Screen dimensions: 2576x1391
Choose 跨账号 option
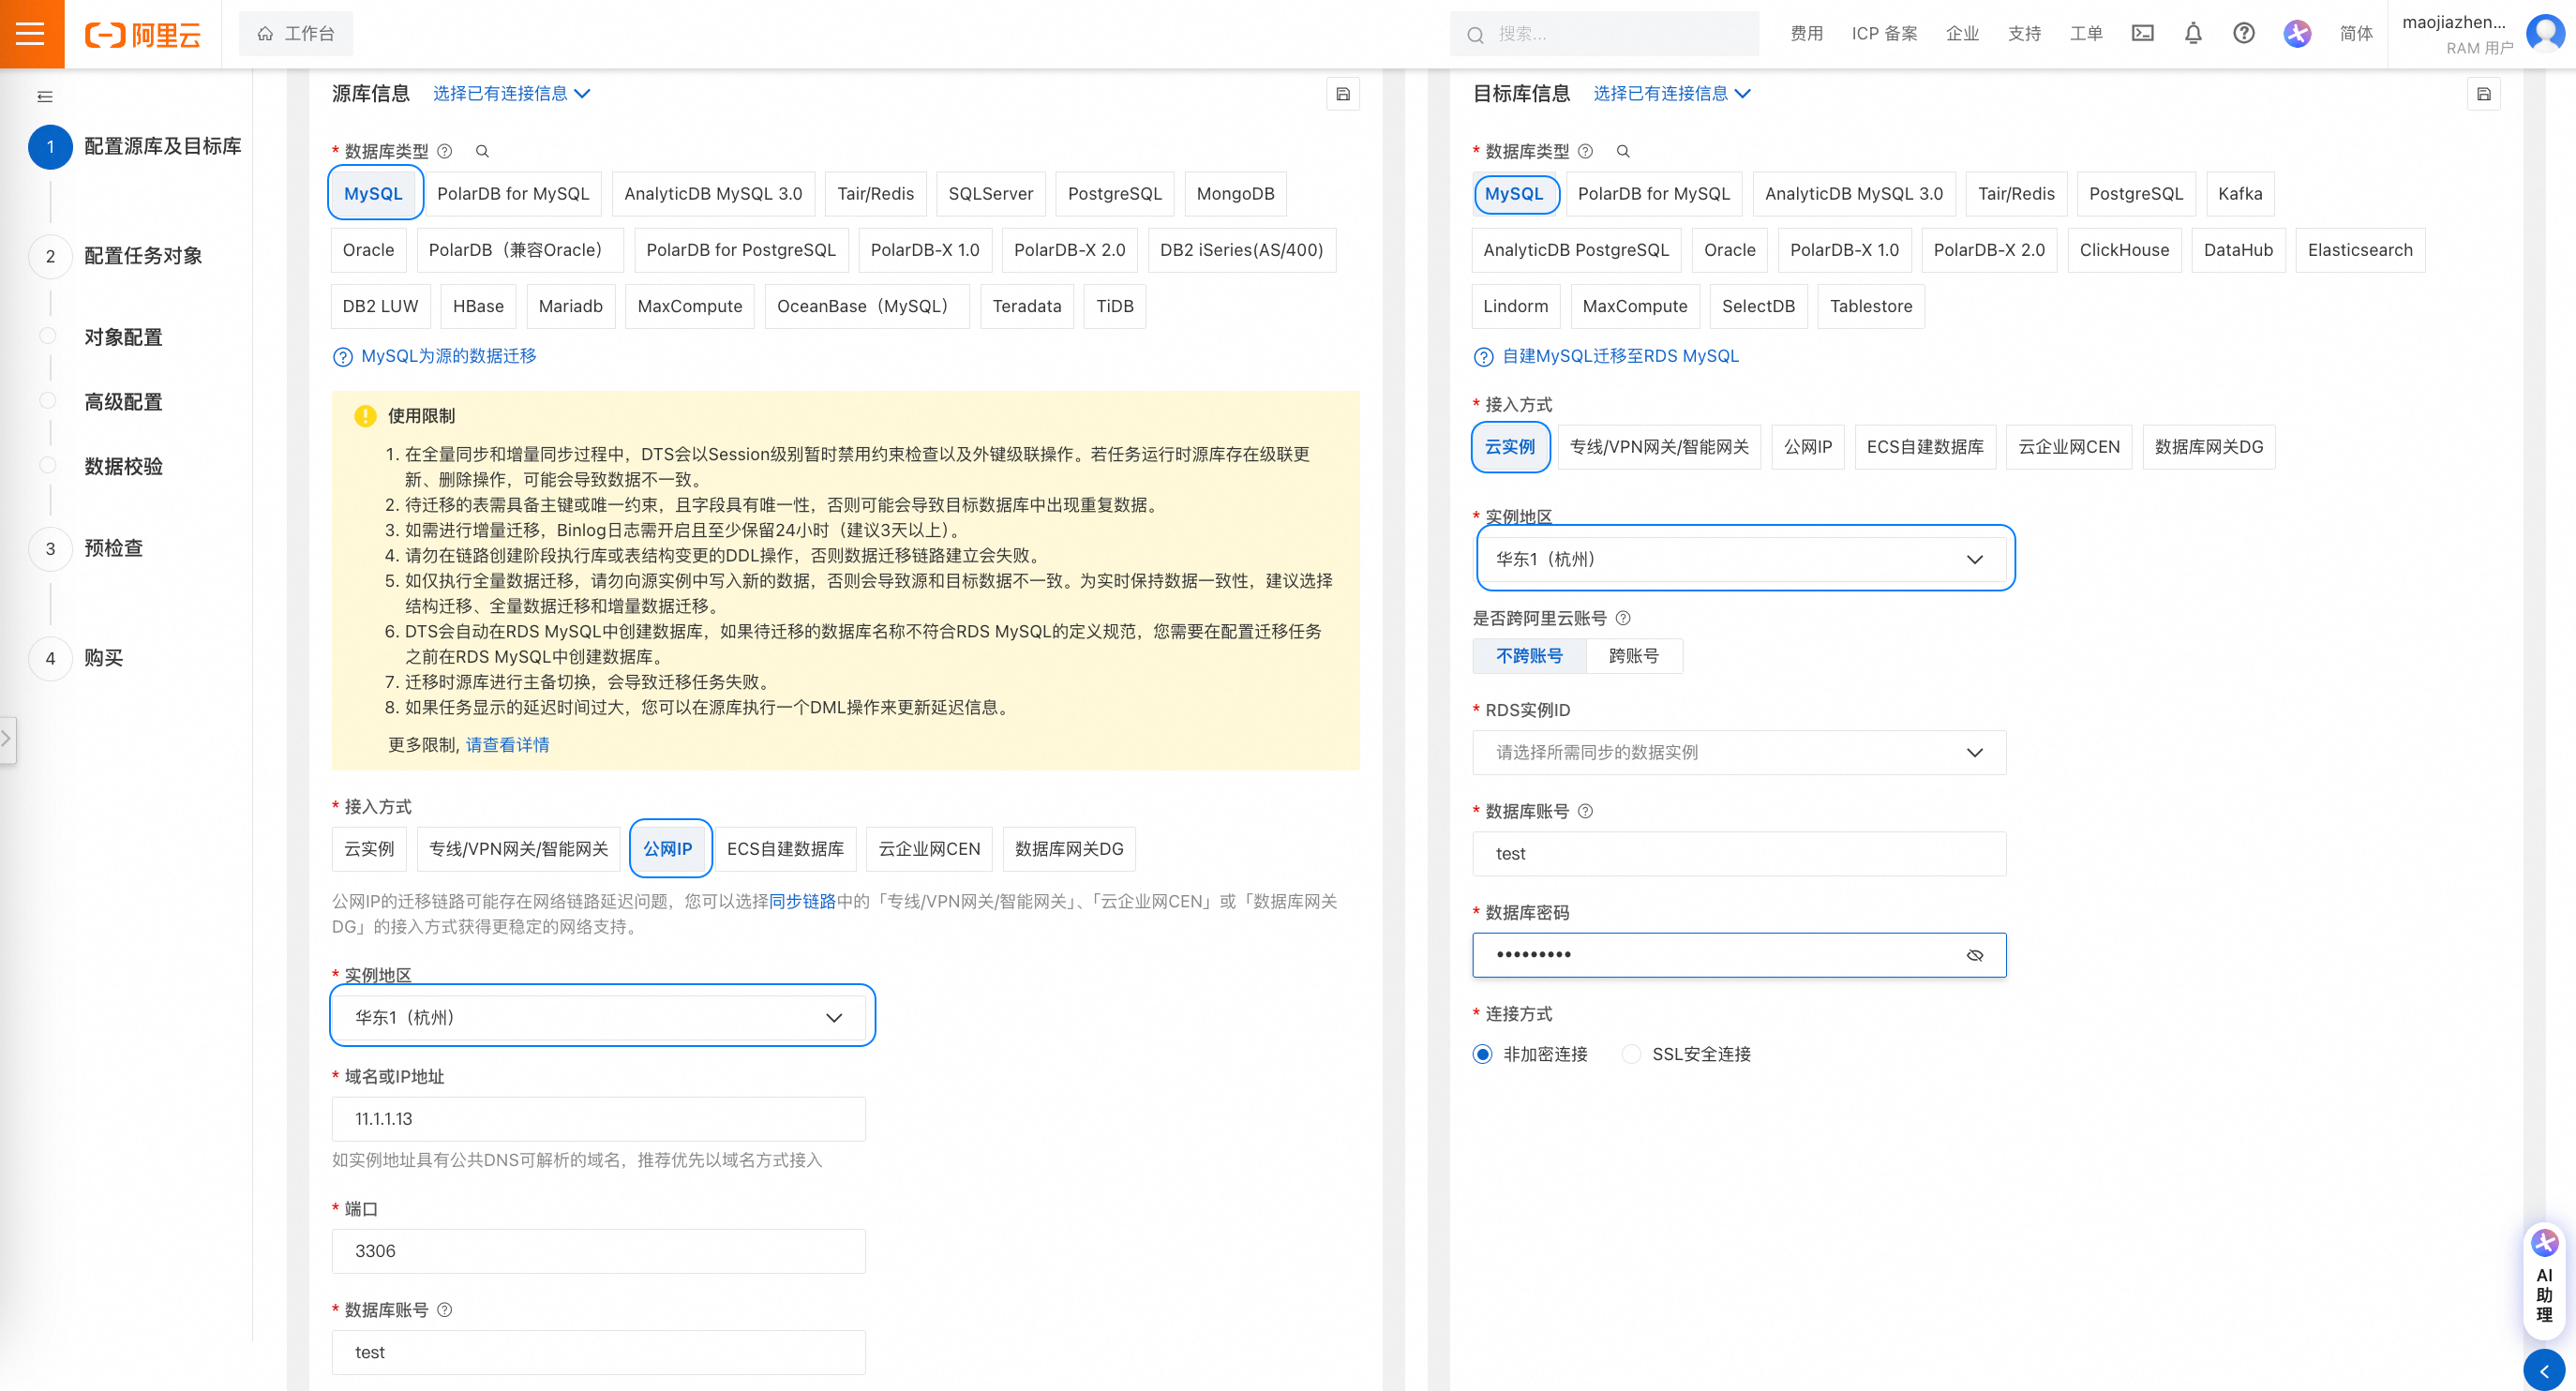(x=1634, y=656)
